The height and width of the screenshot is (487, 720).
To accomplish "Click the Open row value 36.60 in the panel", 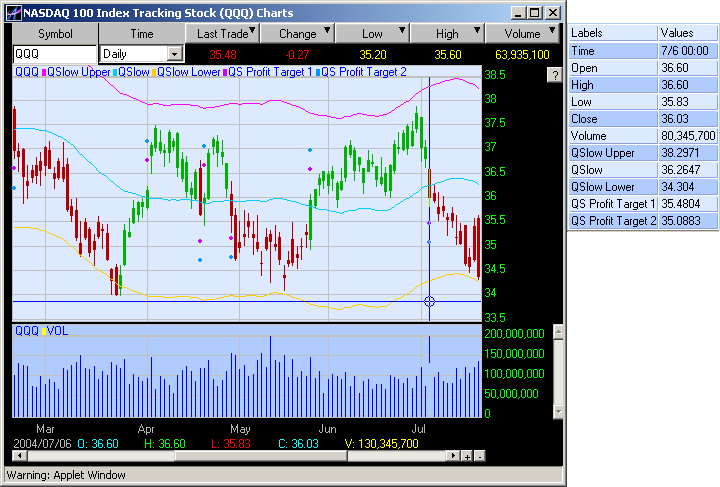I will [x=688, y=68].
